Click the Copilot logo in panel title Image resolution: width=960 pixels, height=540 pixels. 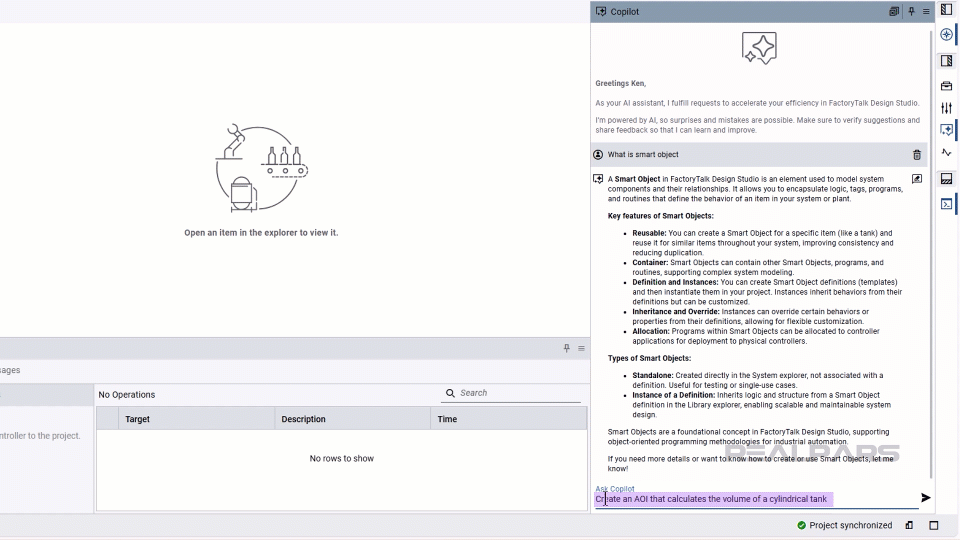tap(601, 12)
